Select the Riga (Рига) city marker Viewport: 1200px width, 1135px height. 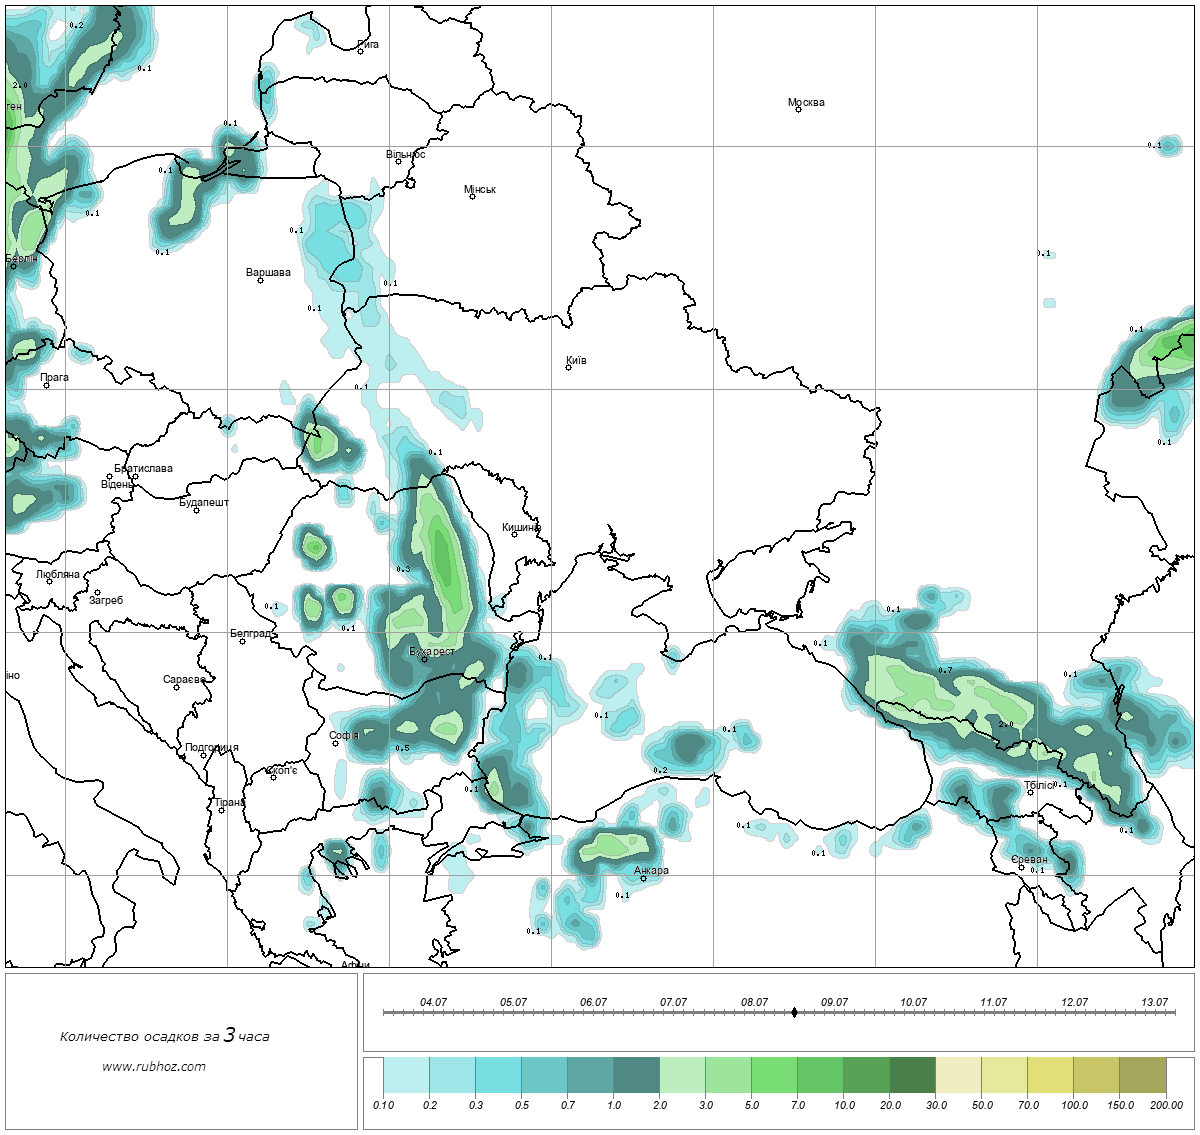point(361,51)
